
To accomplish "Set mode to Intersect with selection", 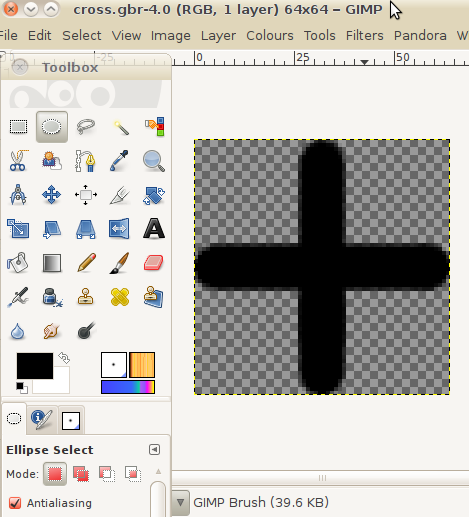I will (133, 474).
